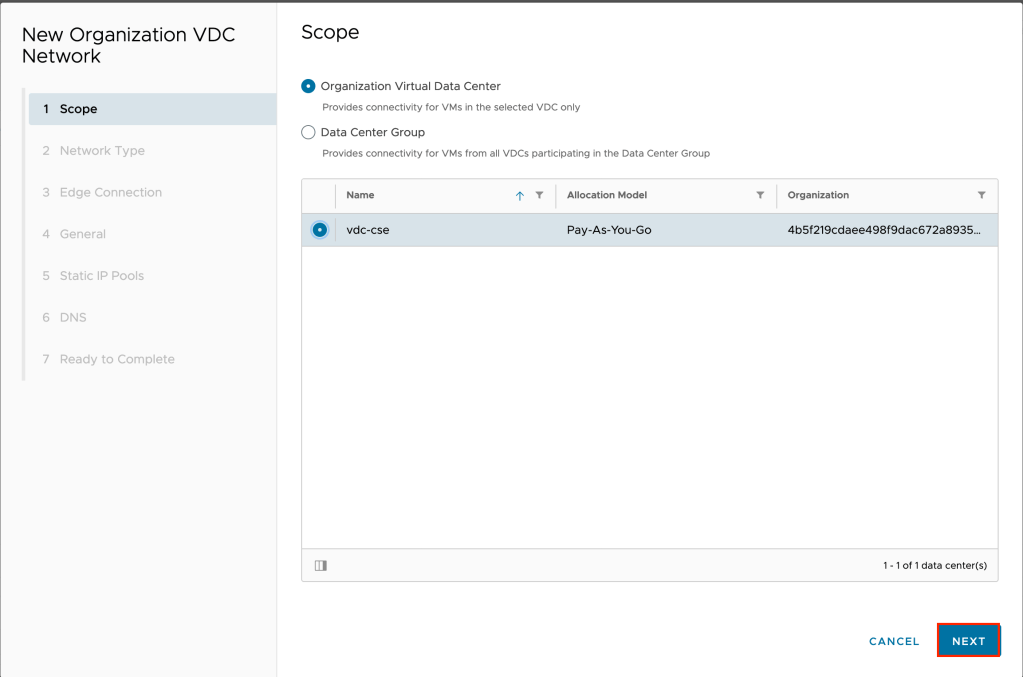
Task: Go to the Scope wizard step
Action: coord(78,109)
